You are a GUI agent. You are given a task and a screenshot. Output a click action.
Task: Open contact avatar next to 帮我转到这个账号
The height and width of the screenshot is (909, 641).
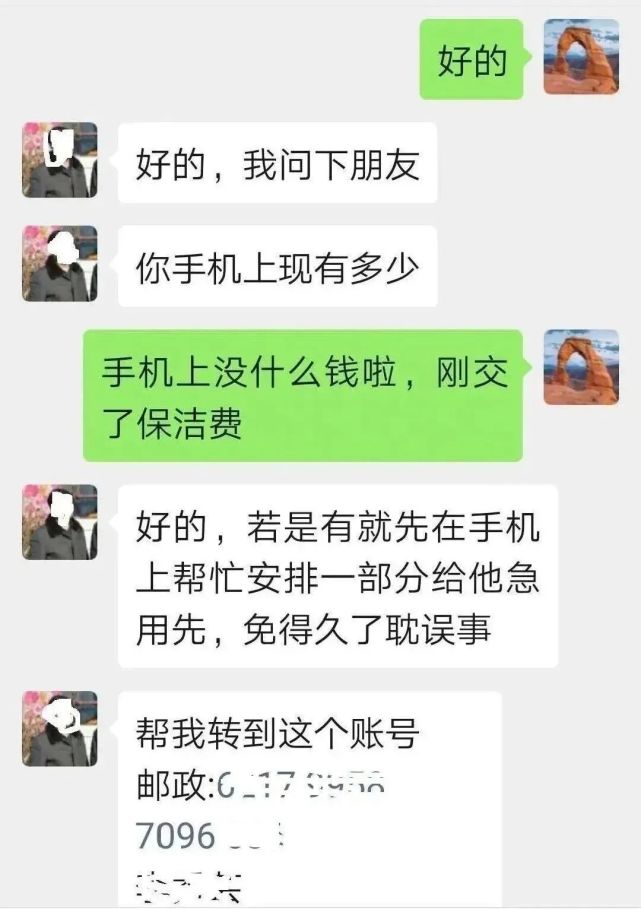60,729
